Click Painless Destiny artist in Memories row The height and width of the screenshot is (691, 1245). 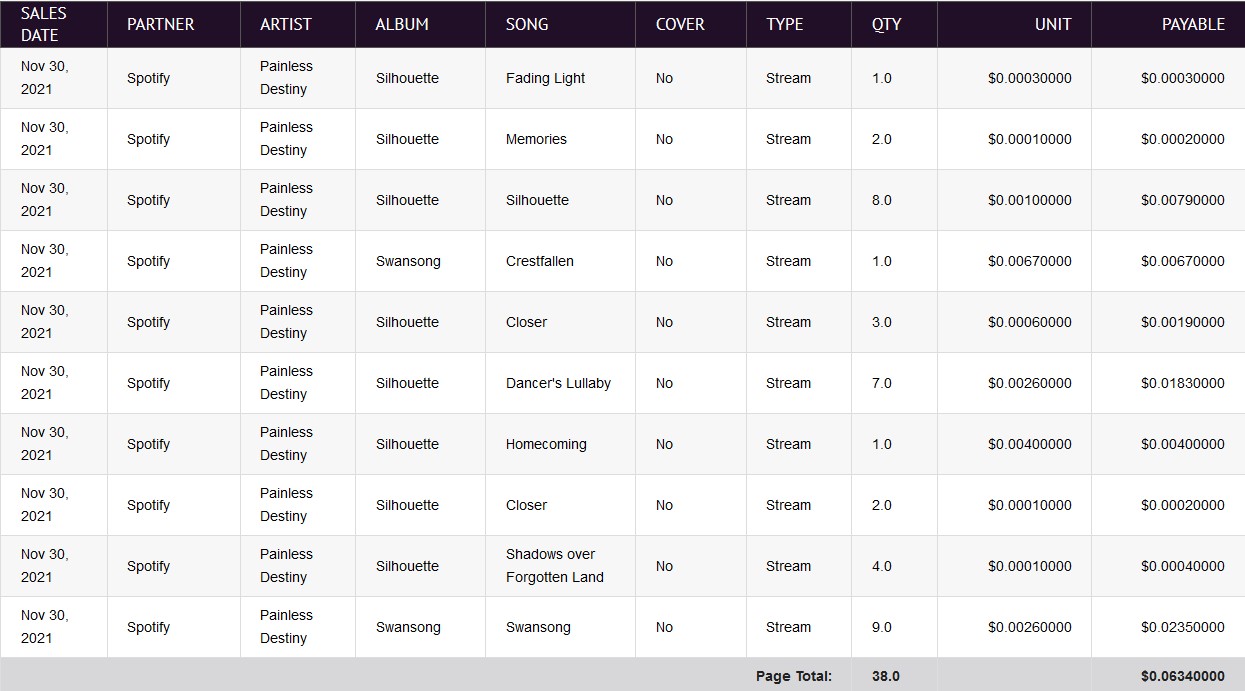(x=286, y=139)
